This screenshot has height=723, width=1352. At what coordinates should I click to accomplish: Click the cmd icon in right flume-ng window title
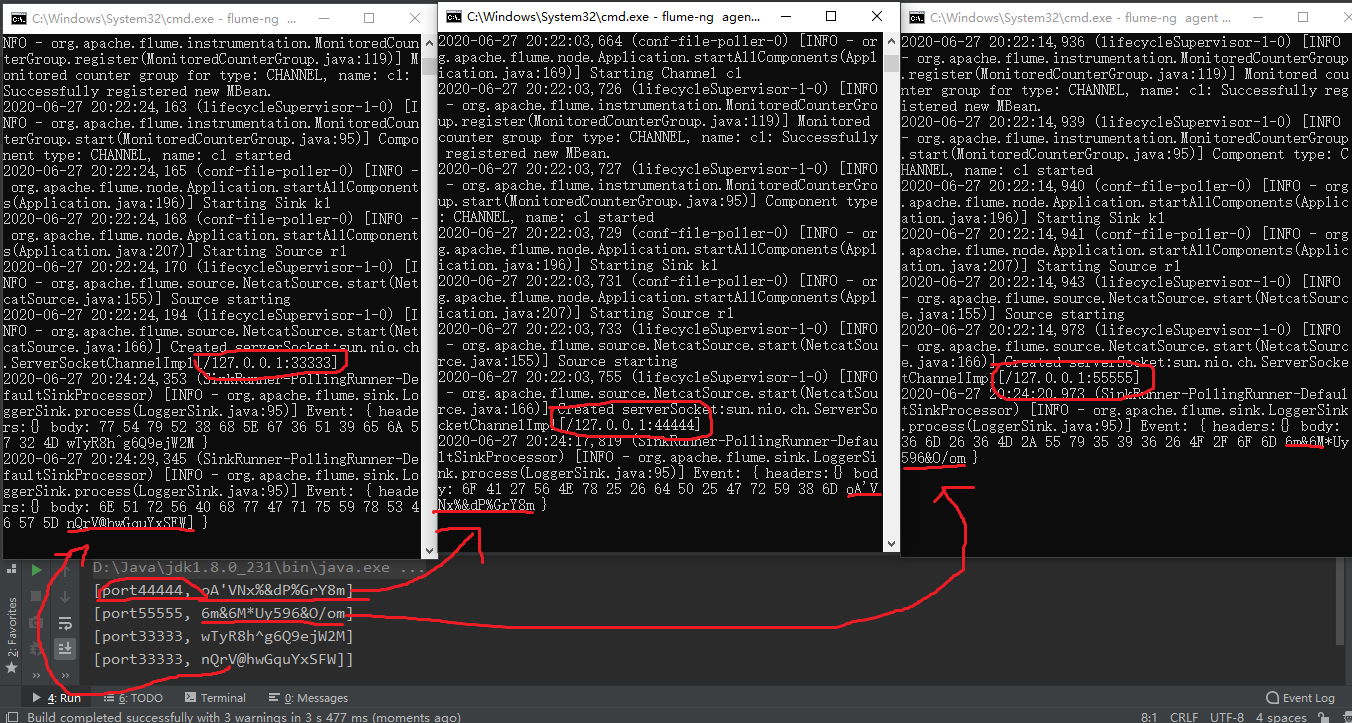tap(915, 18)
